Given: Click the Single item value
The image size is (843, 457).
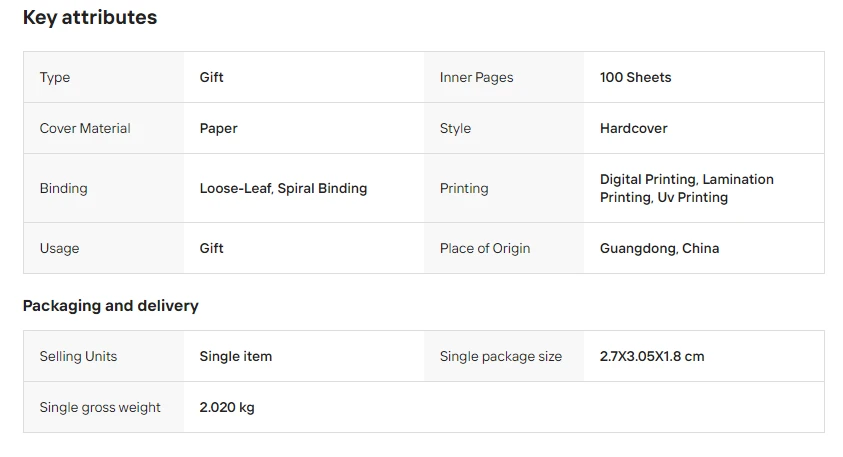Looking at the screenshot, I should tap(235, 356).
